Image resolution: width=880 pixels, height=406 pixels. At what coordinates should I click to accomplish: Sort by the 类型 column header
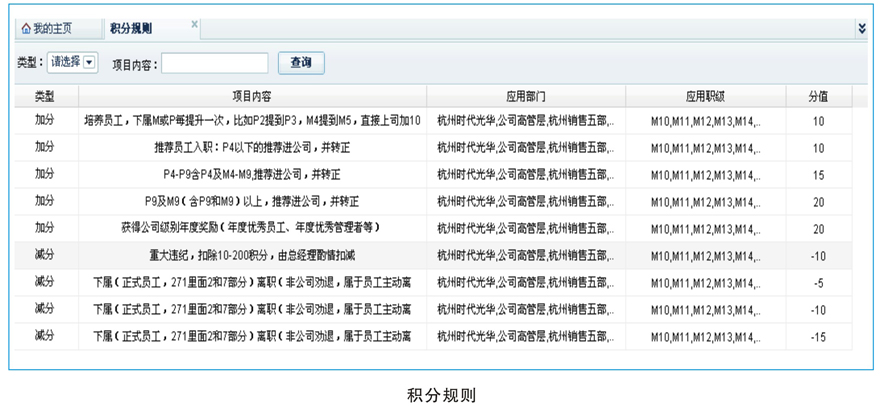point(44,96)
